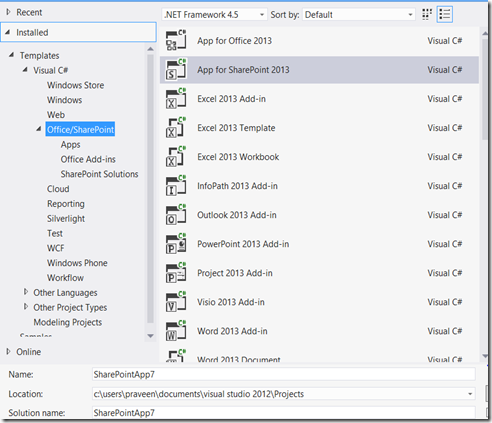Viewport: 492px width, 423px height.
Task: Click the Excel 2013 Template icon
Action: pyautogui.click(x=176, y=127)
